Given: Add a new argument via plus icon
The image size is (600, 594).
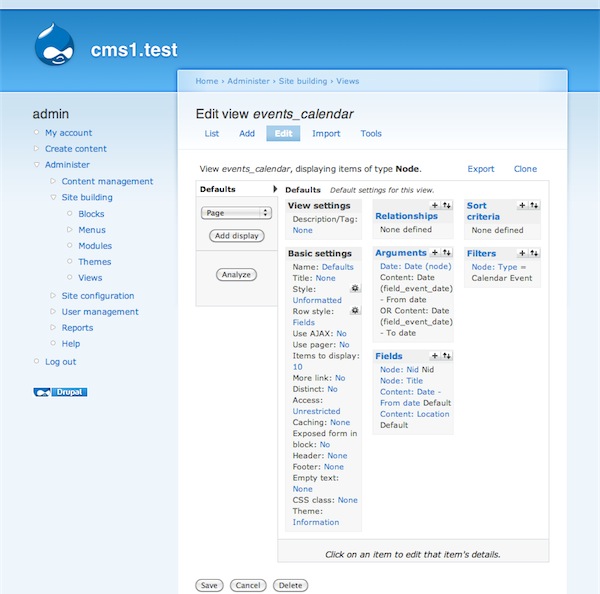Looking at the screenshot, I should pos(434,253).
